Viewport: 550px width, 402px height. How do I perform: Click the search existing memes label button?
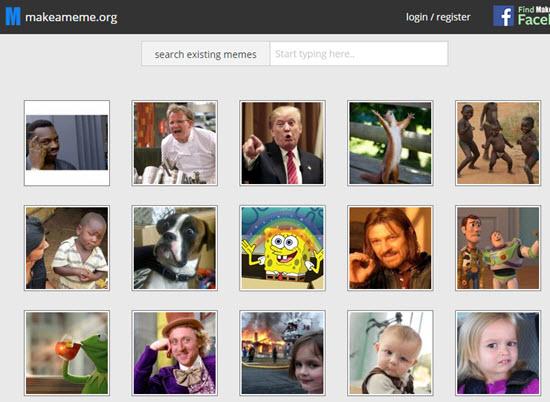point(206,54)
